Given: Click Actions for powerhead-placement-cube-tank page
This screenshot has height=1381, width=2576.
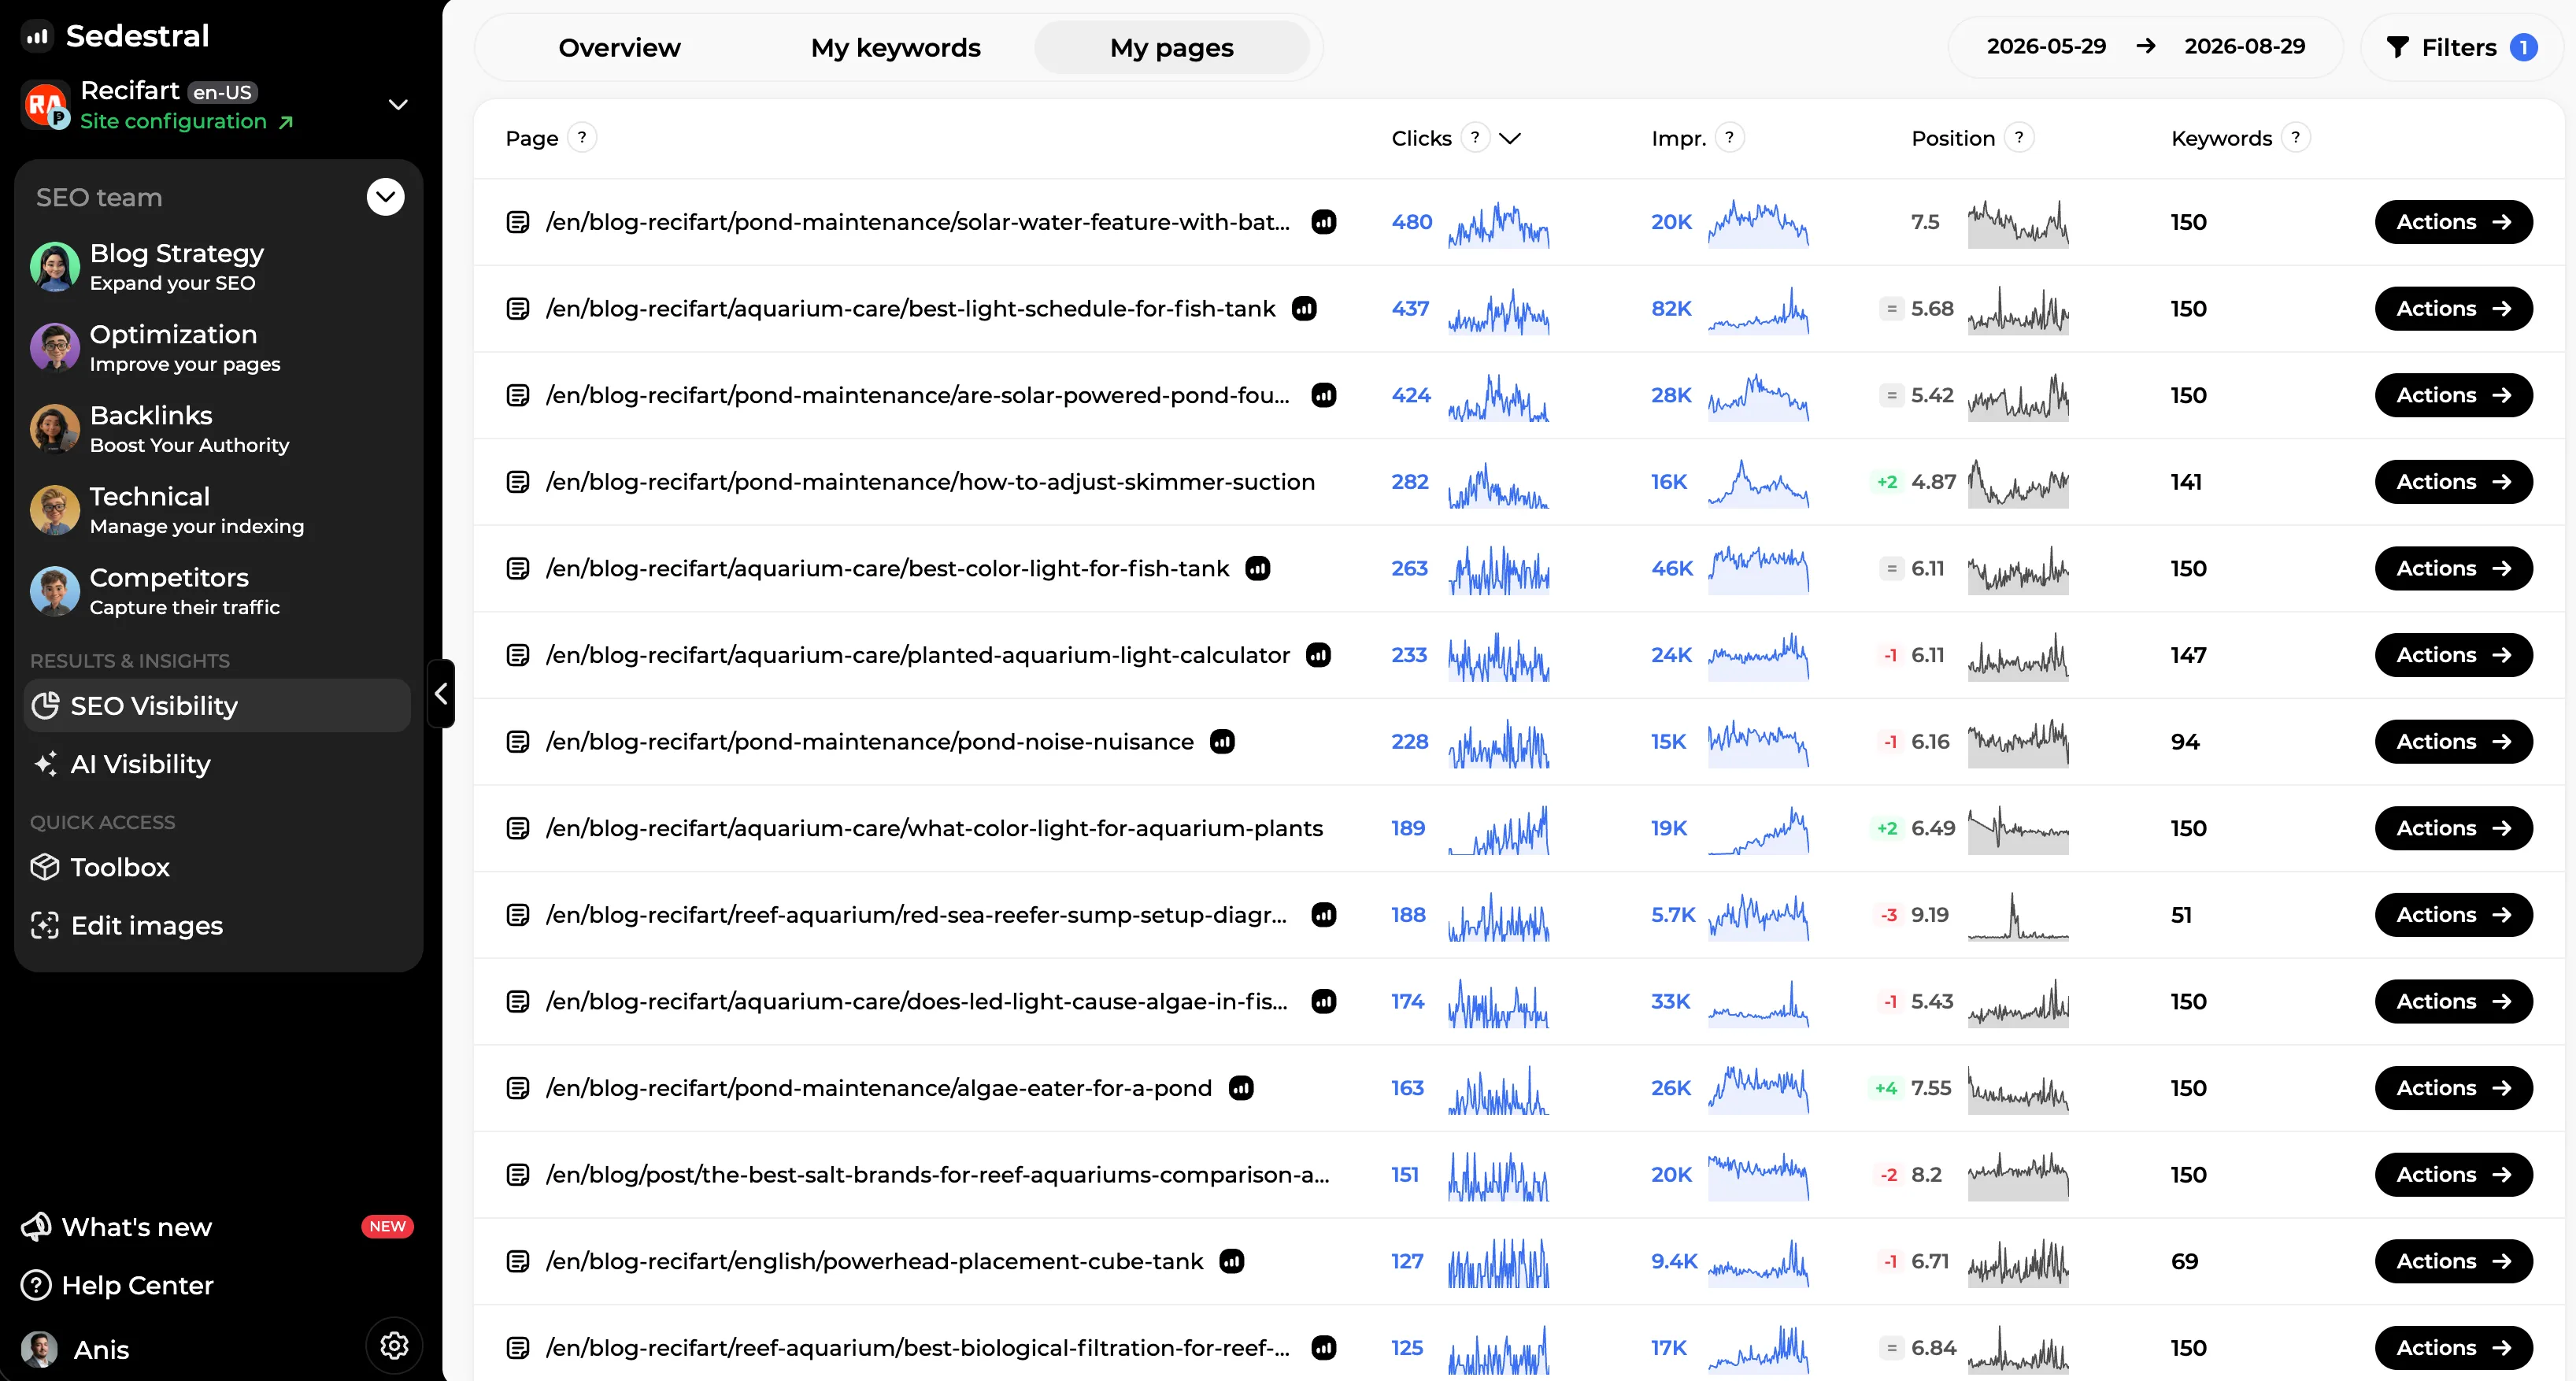Looking at the screenshot, I should [x=2453, y=1262].
